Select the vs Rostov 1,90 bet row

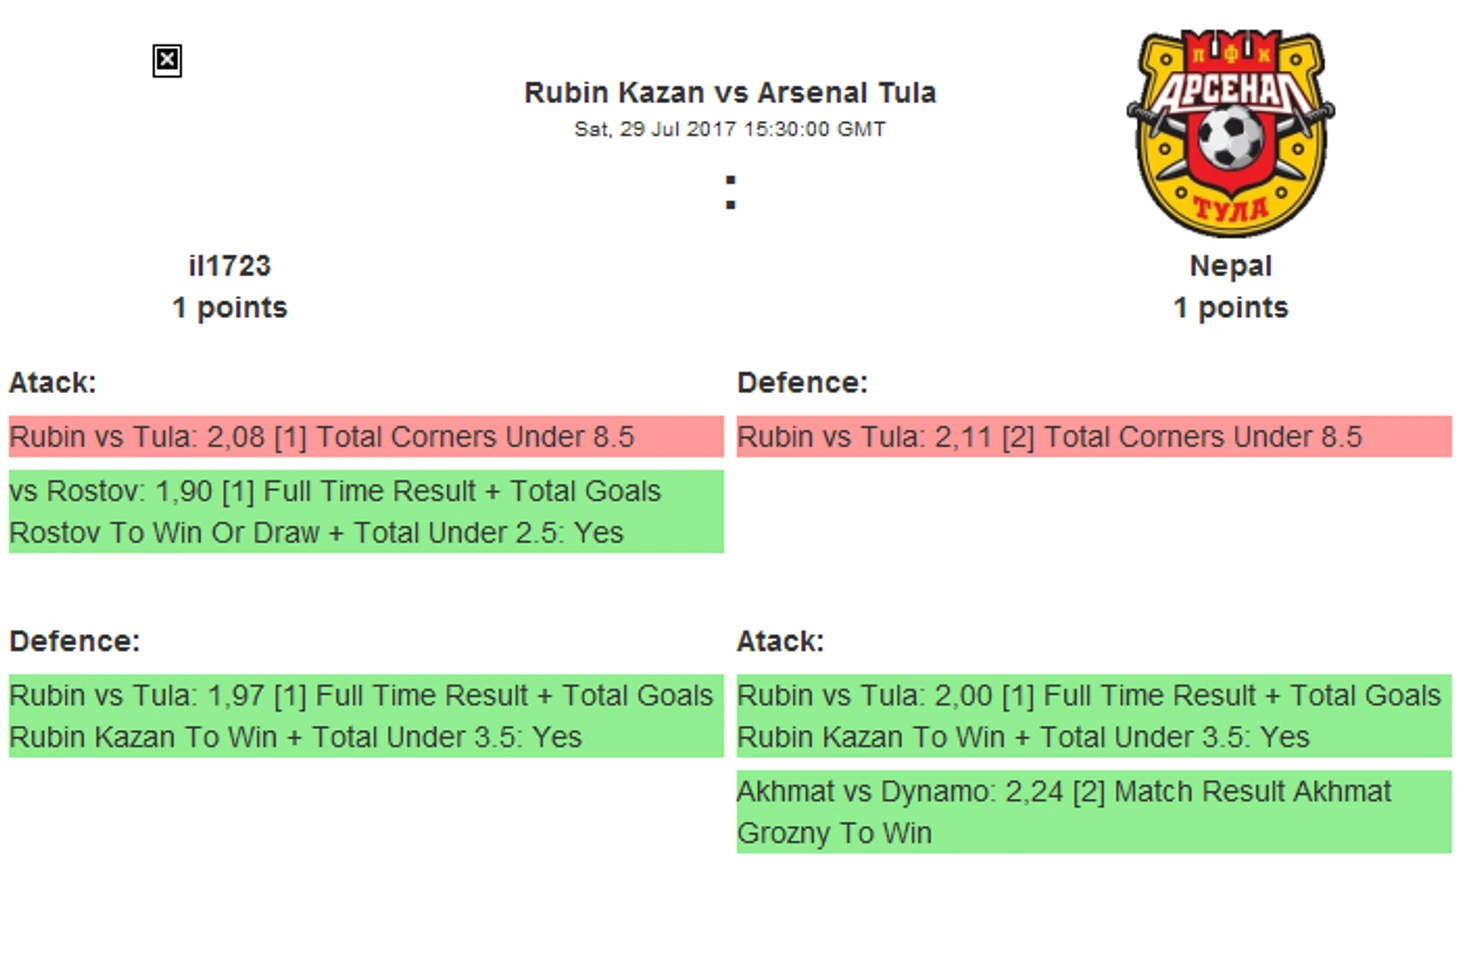coord(365,512)
